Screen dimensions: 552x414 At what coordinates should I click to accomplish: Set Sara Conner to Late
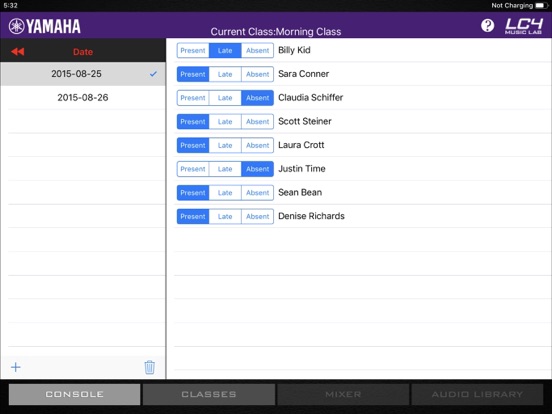pos(225,74)
